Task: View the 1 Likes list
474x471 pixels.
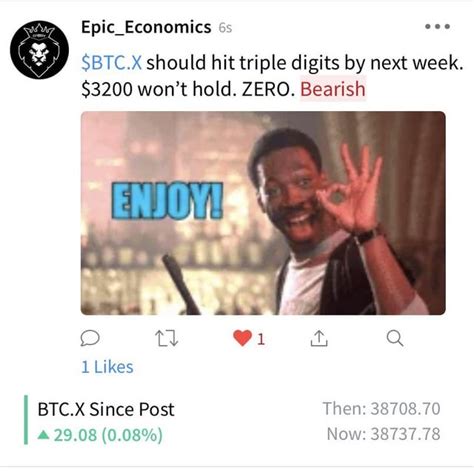Action: [x=107, y=367]
